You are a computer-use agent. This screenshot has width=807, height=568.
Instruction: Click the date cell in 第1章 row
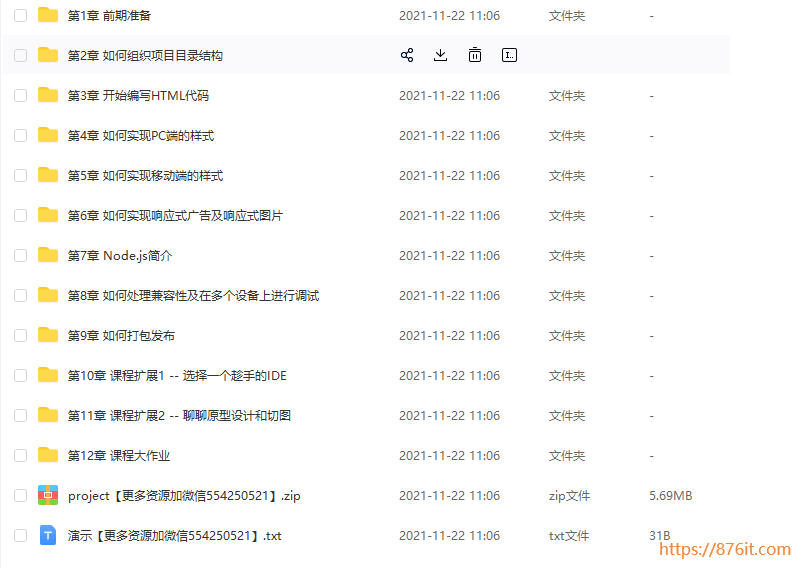pos(449,16)
